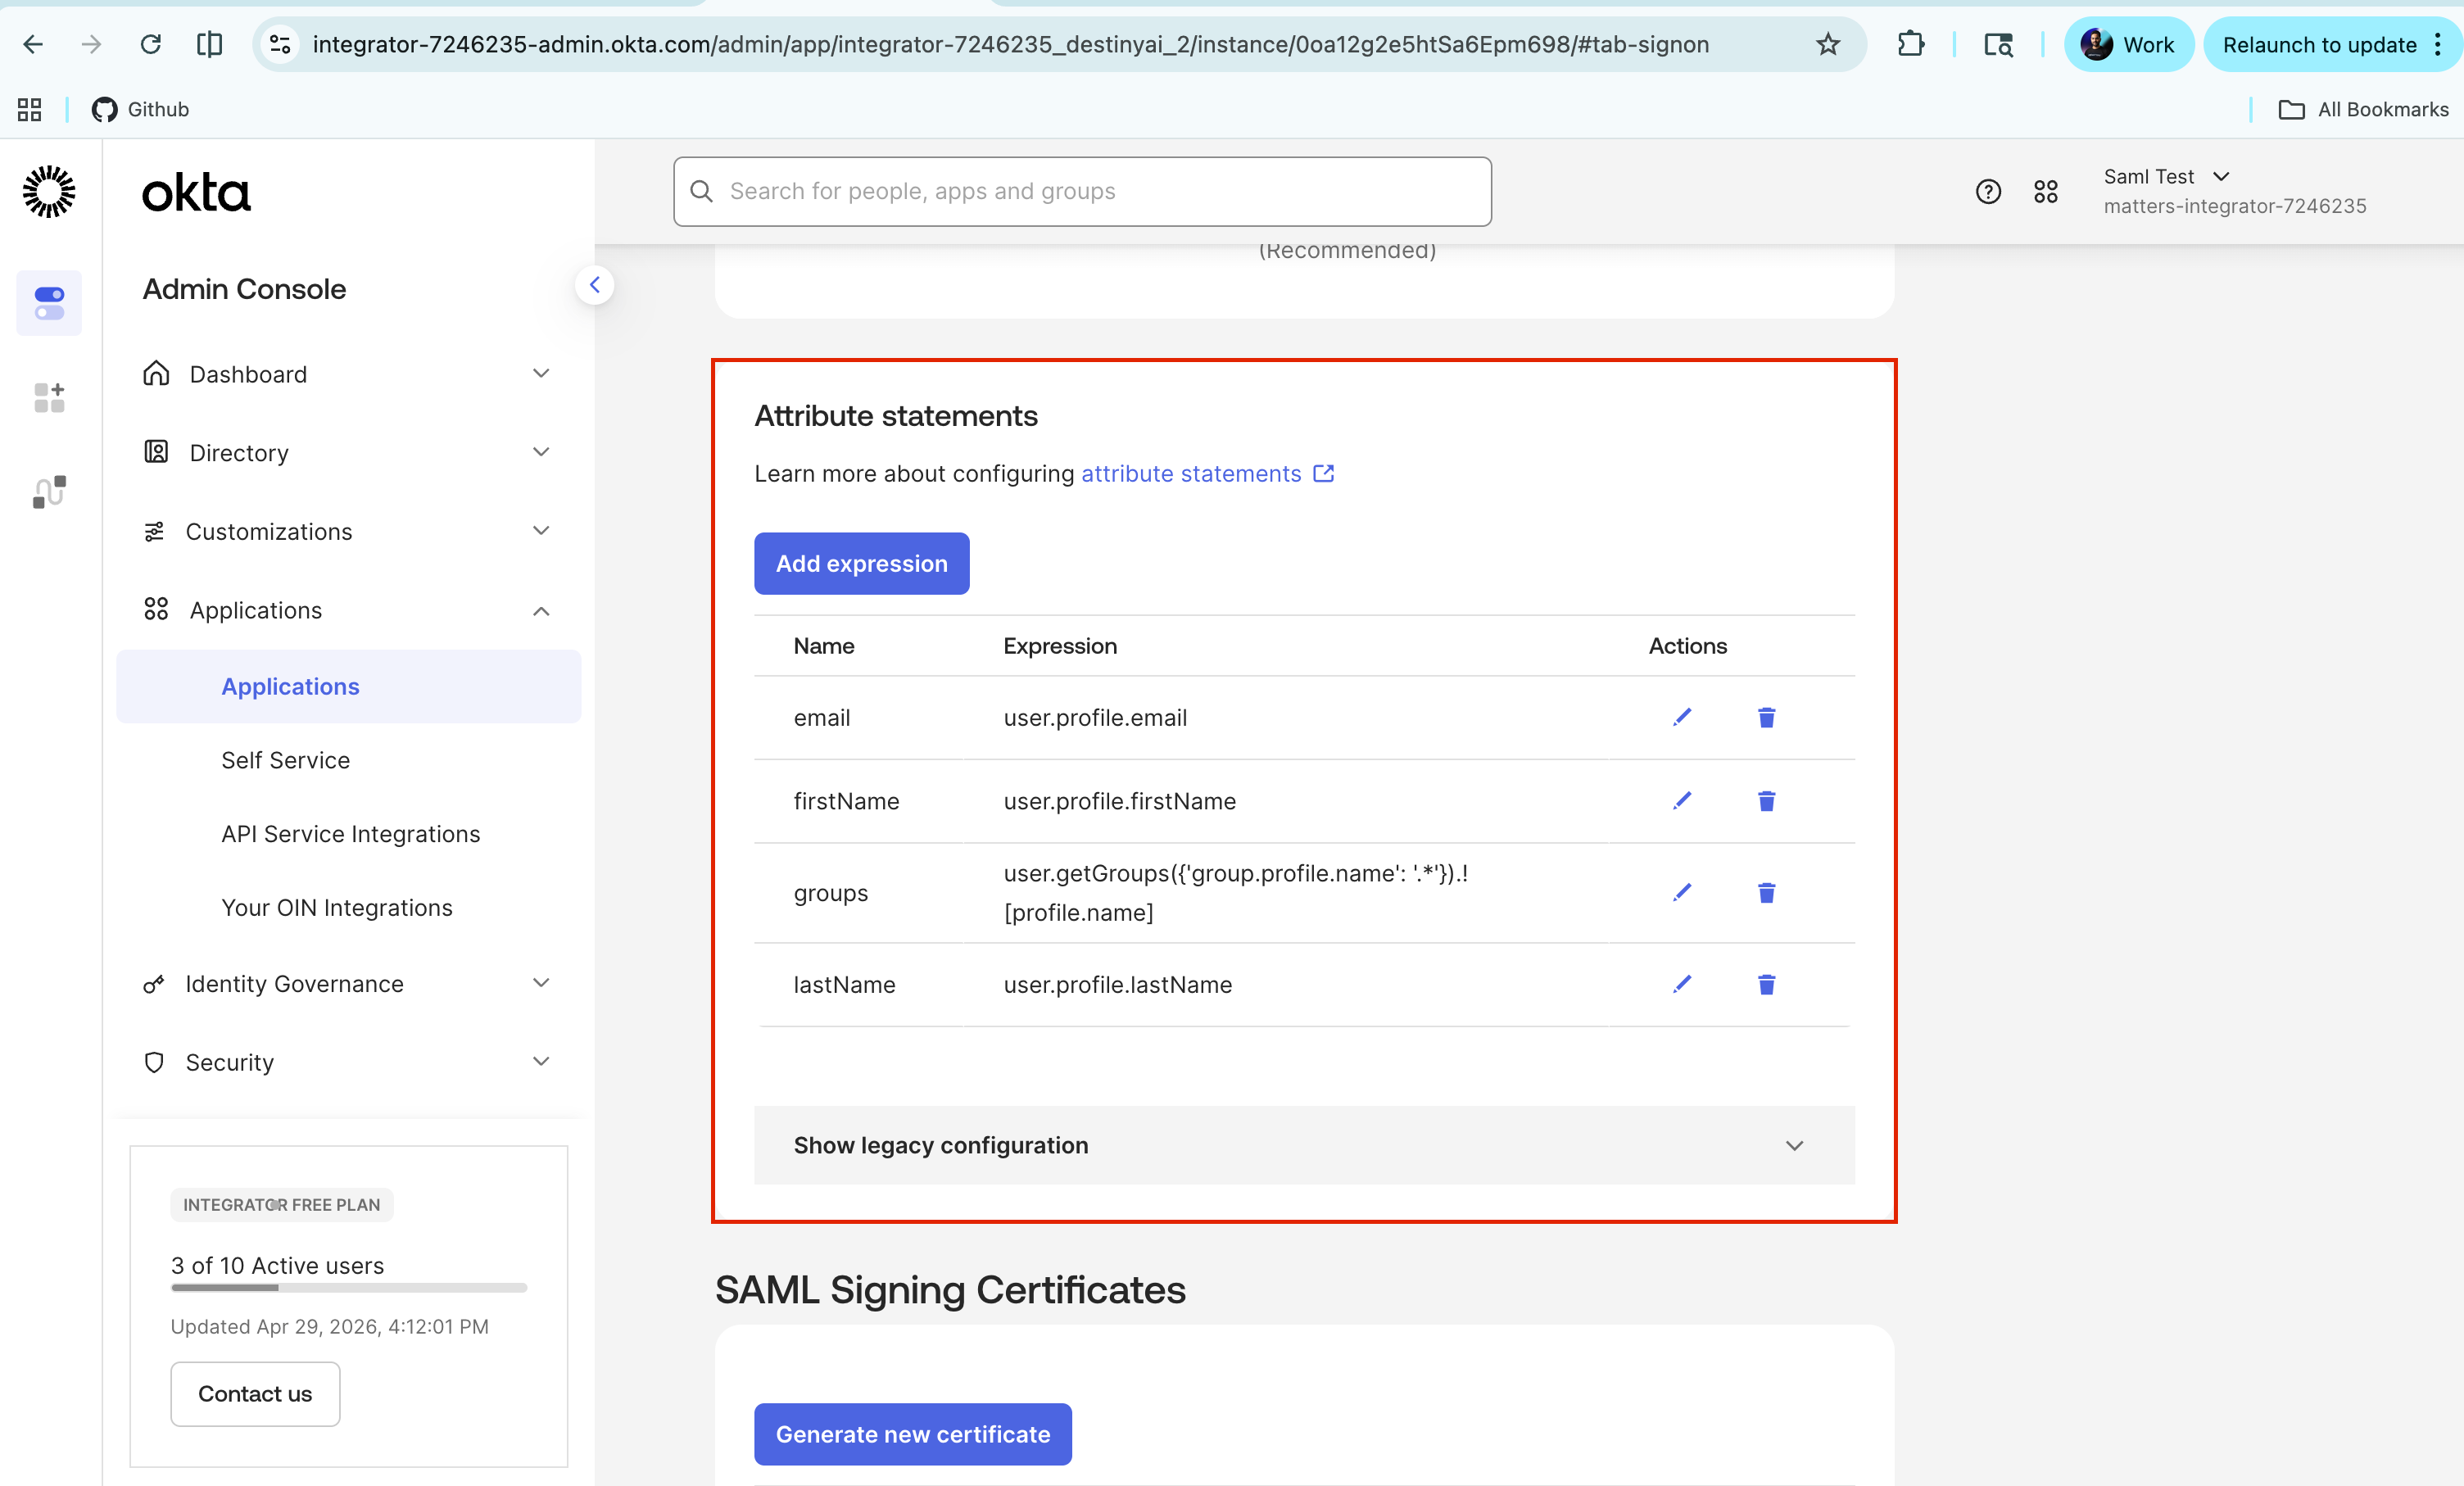Open the Work profile menu
2464x1486 pixels.
[x=2128, y=44]
